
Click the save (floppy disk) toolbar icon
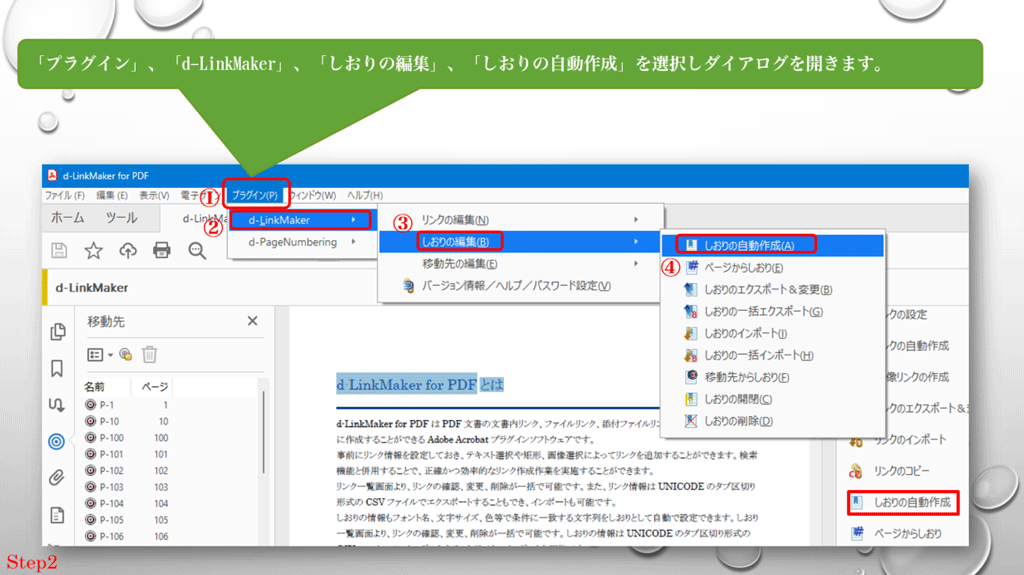tap(60, 250)
